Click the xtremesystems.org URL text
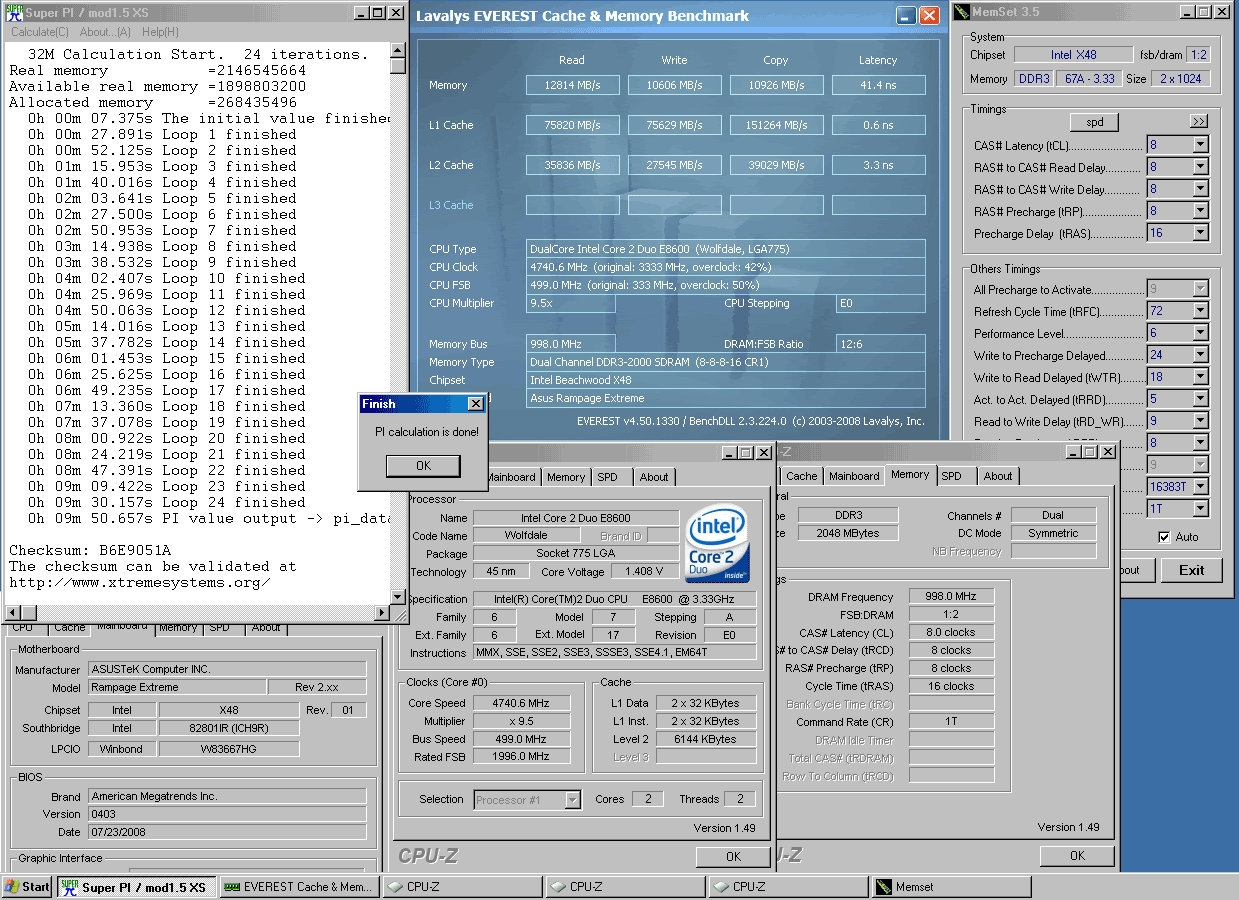 pos(140,582)
